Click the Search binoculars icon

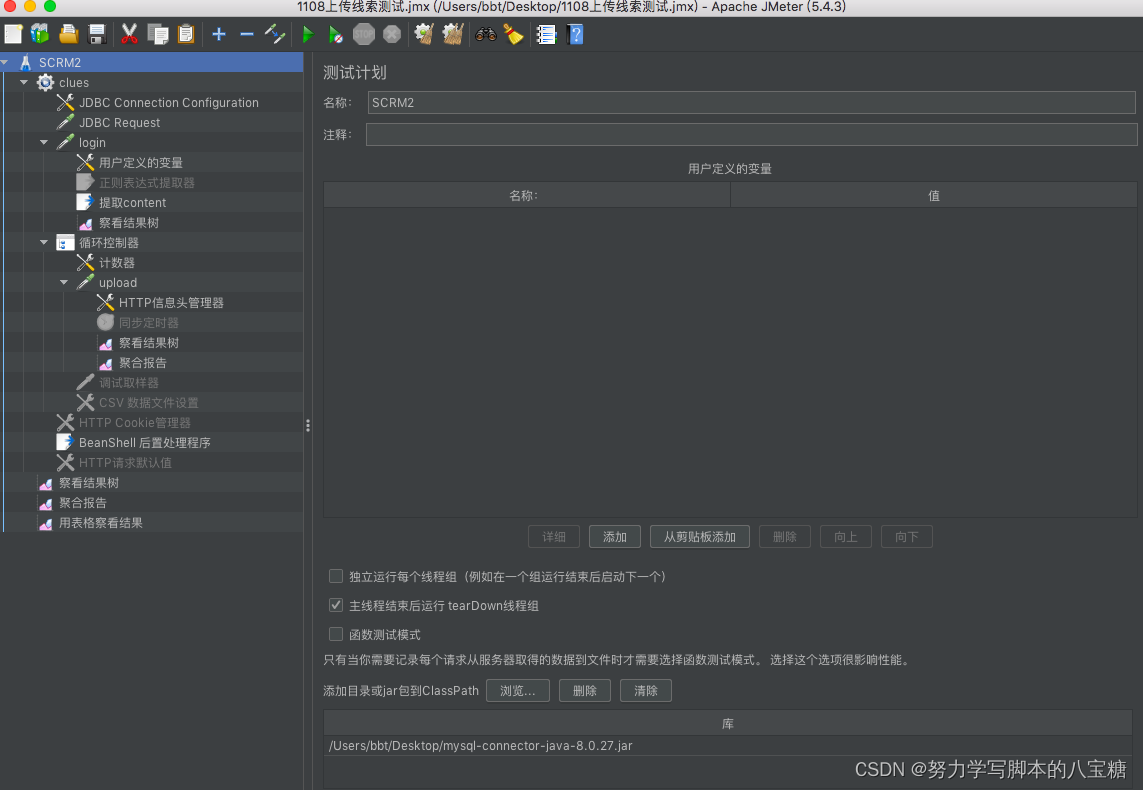(x=485, y=34)
